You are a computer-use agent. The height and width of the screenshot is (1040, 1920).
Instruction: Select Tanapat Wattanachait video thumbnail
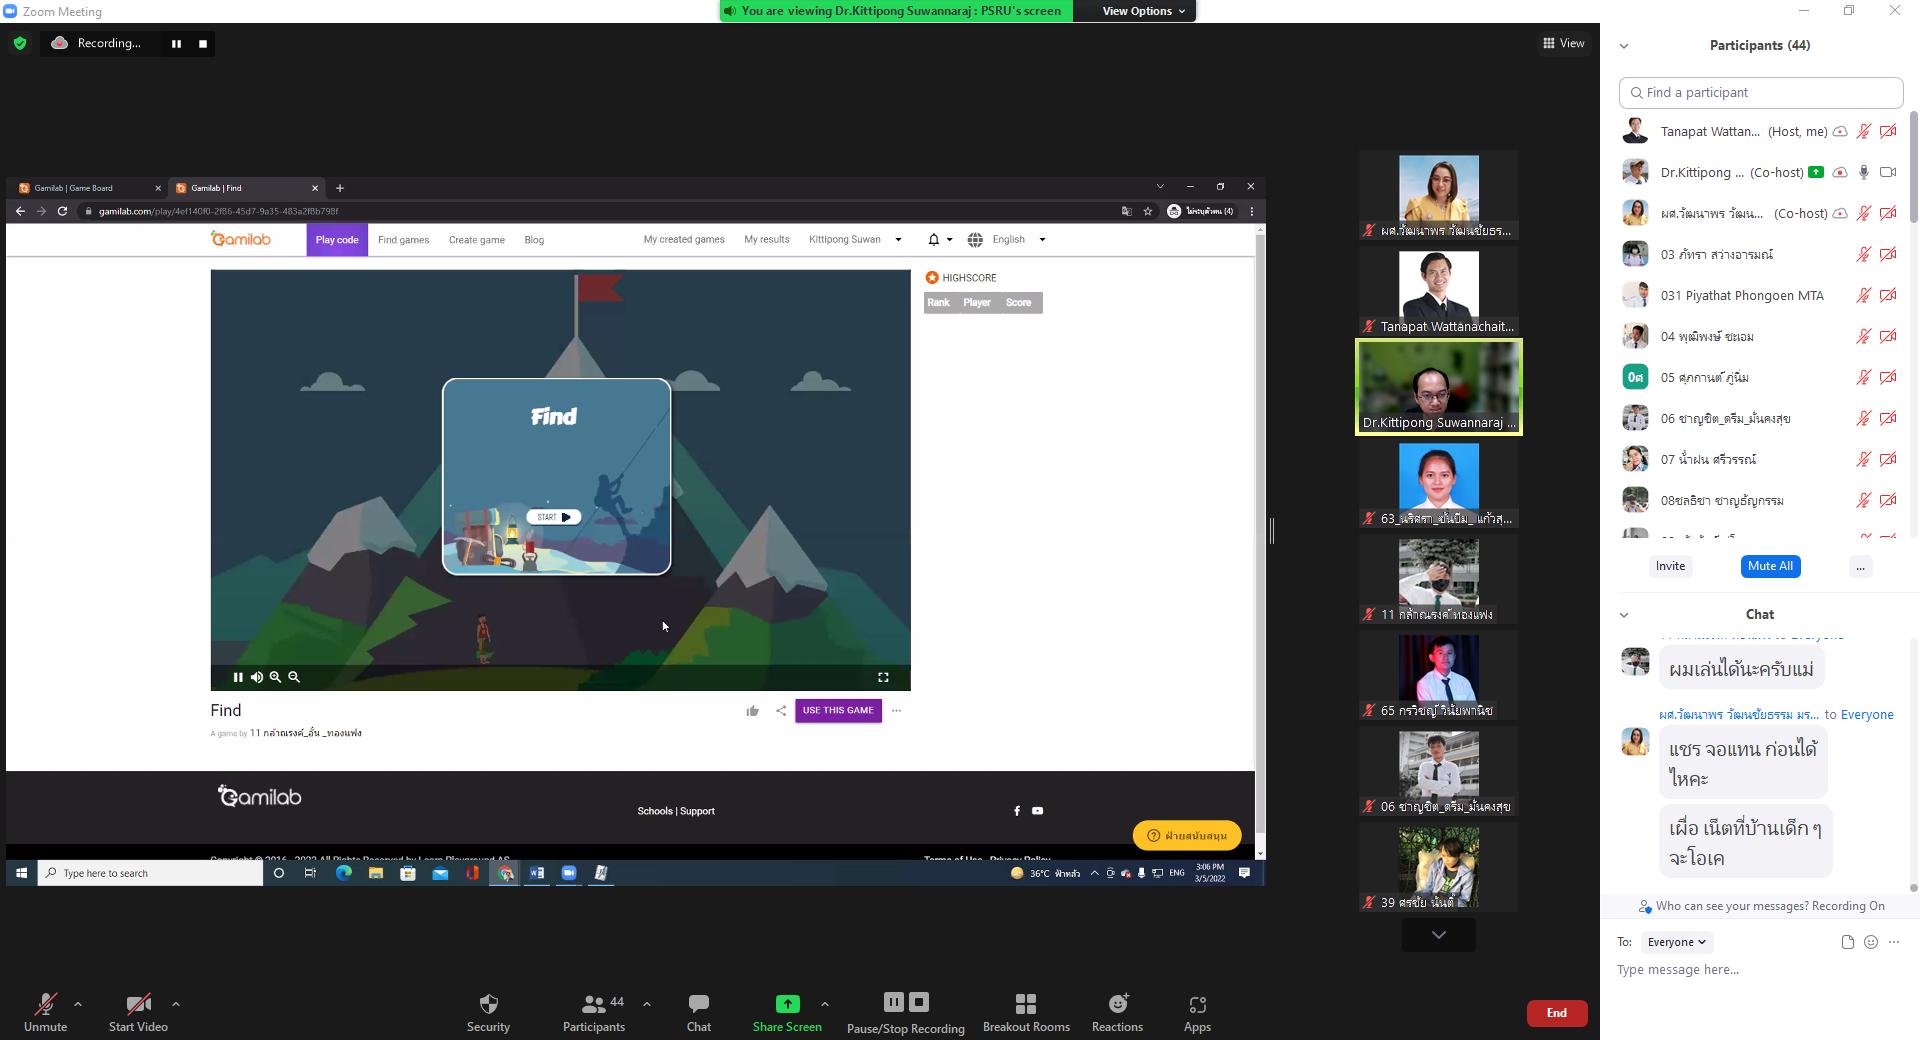click(1439, 292)
